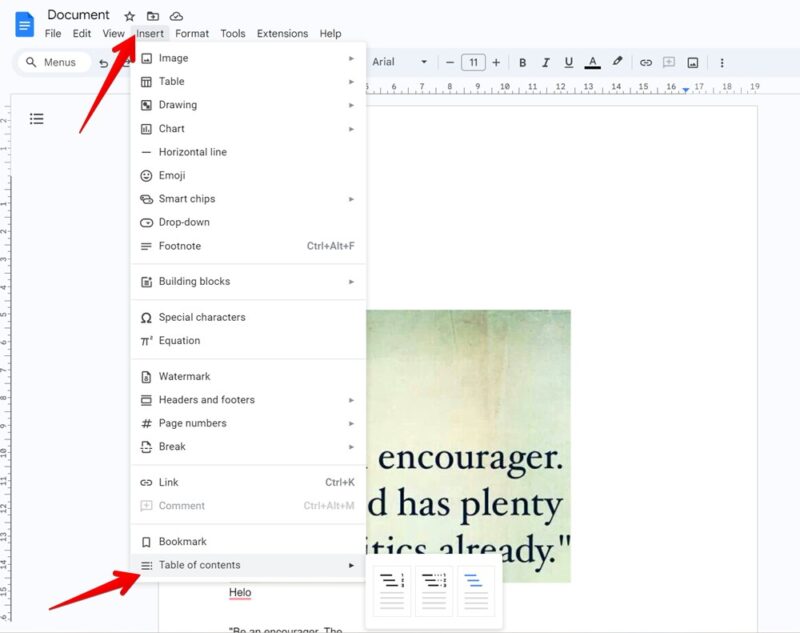The image size is (800, 633).
Task: Star the document
Action: pyautogui.click(x=129, y=15)
